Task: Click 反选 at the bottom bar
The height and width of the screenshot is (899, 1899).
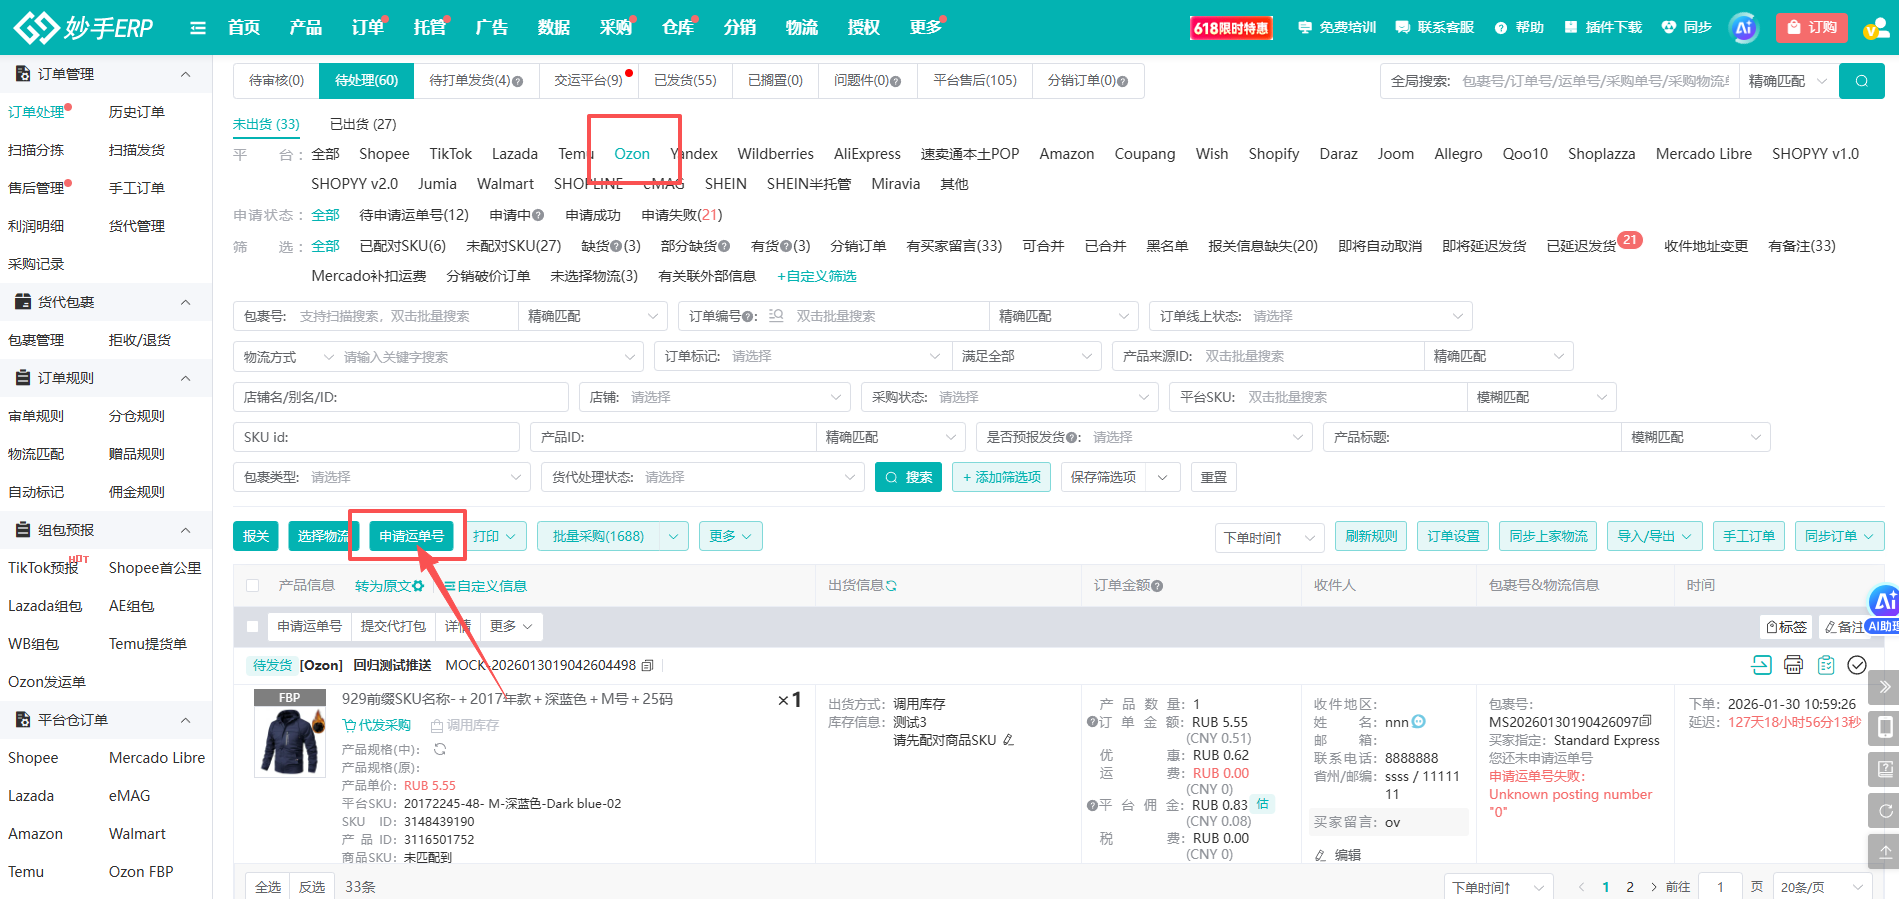Action: (x=312, y=887)
